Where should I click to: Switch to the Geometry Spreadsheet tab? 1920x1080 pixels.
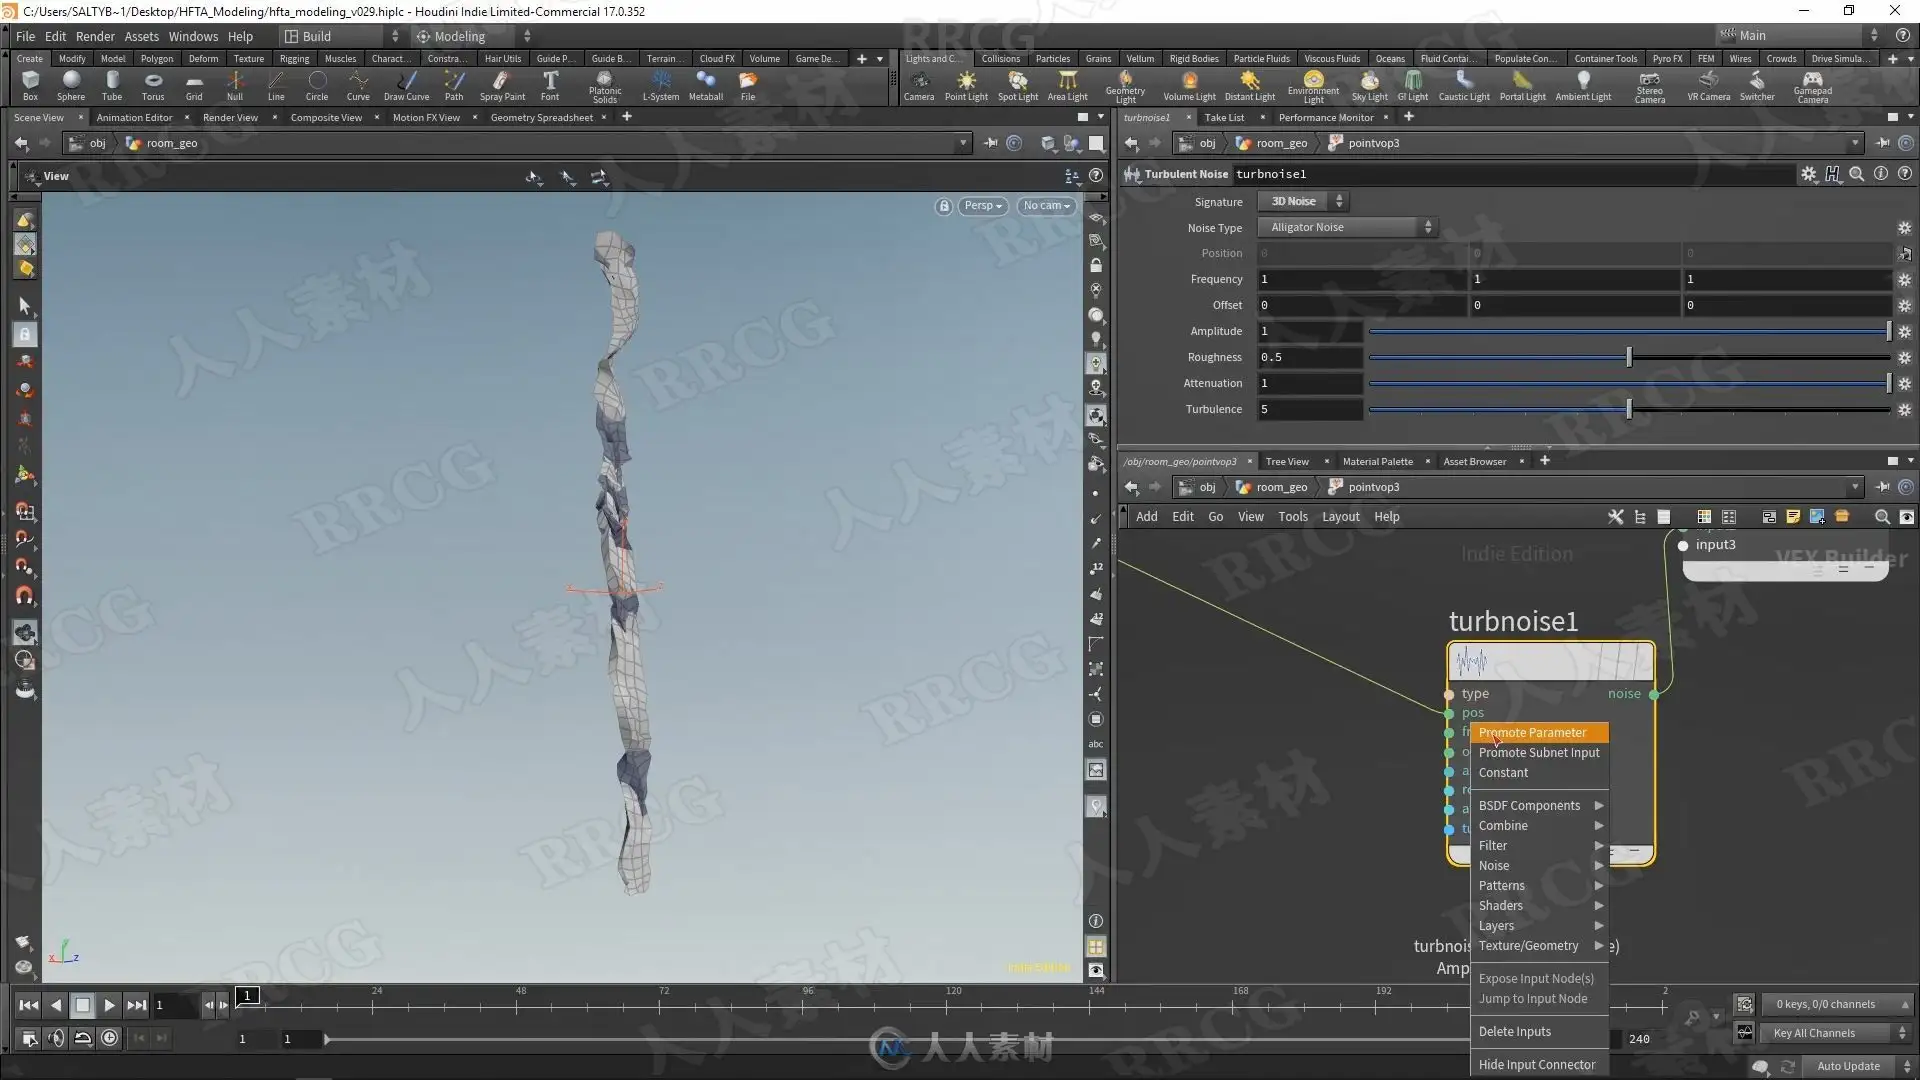point(541,117)
